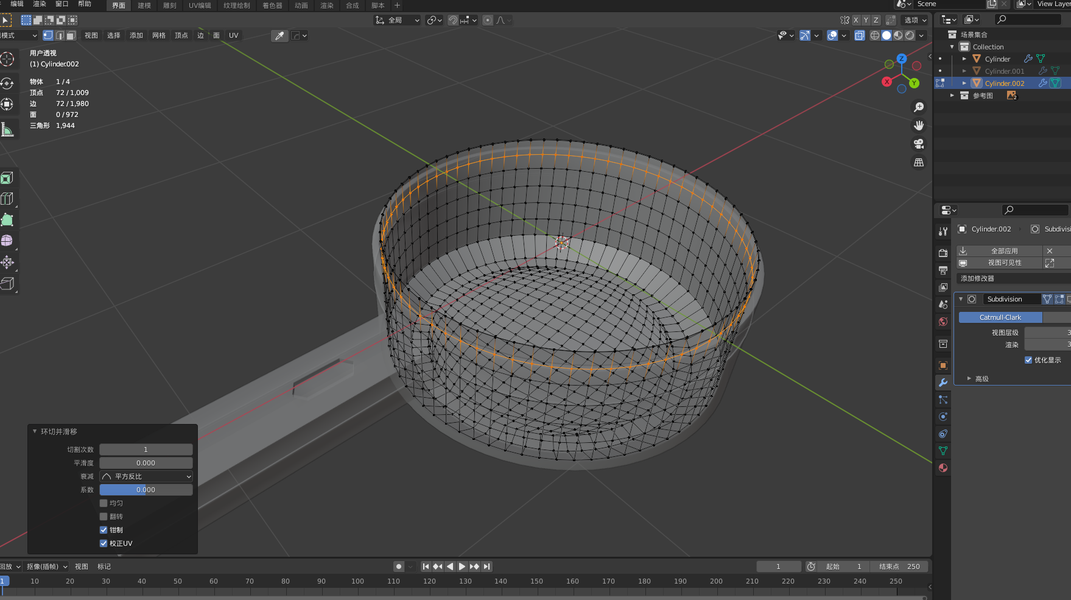Select wireframe viewport shading mode
Image resolution: width=1071 pixels, height=600 pixels.
[875, 36]
